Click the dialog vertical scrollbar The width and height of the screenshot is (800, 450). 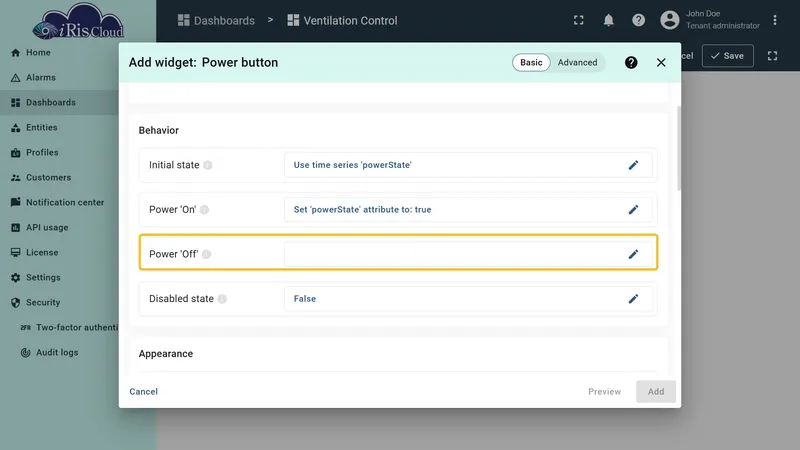coord(679,148)
